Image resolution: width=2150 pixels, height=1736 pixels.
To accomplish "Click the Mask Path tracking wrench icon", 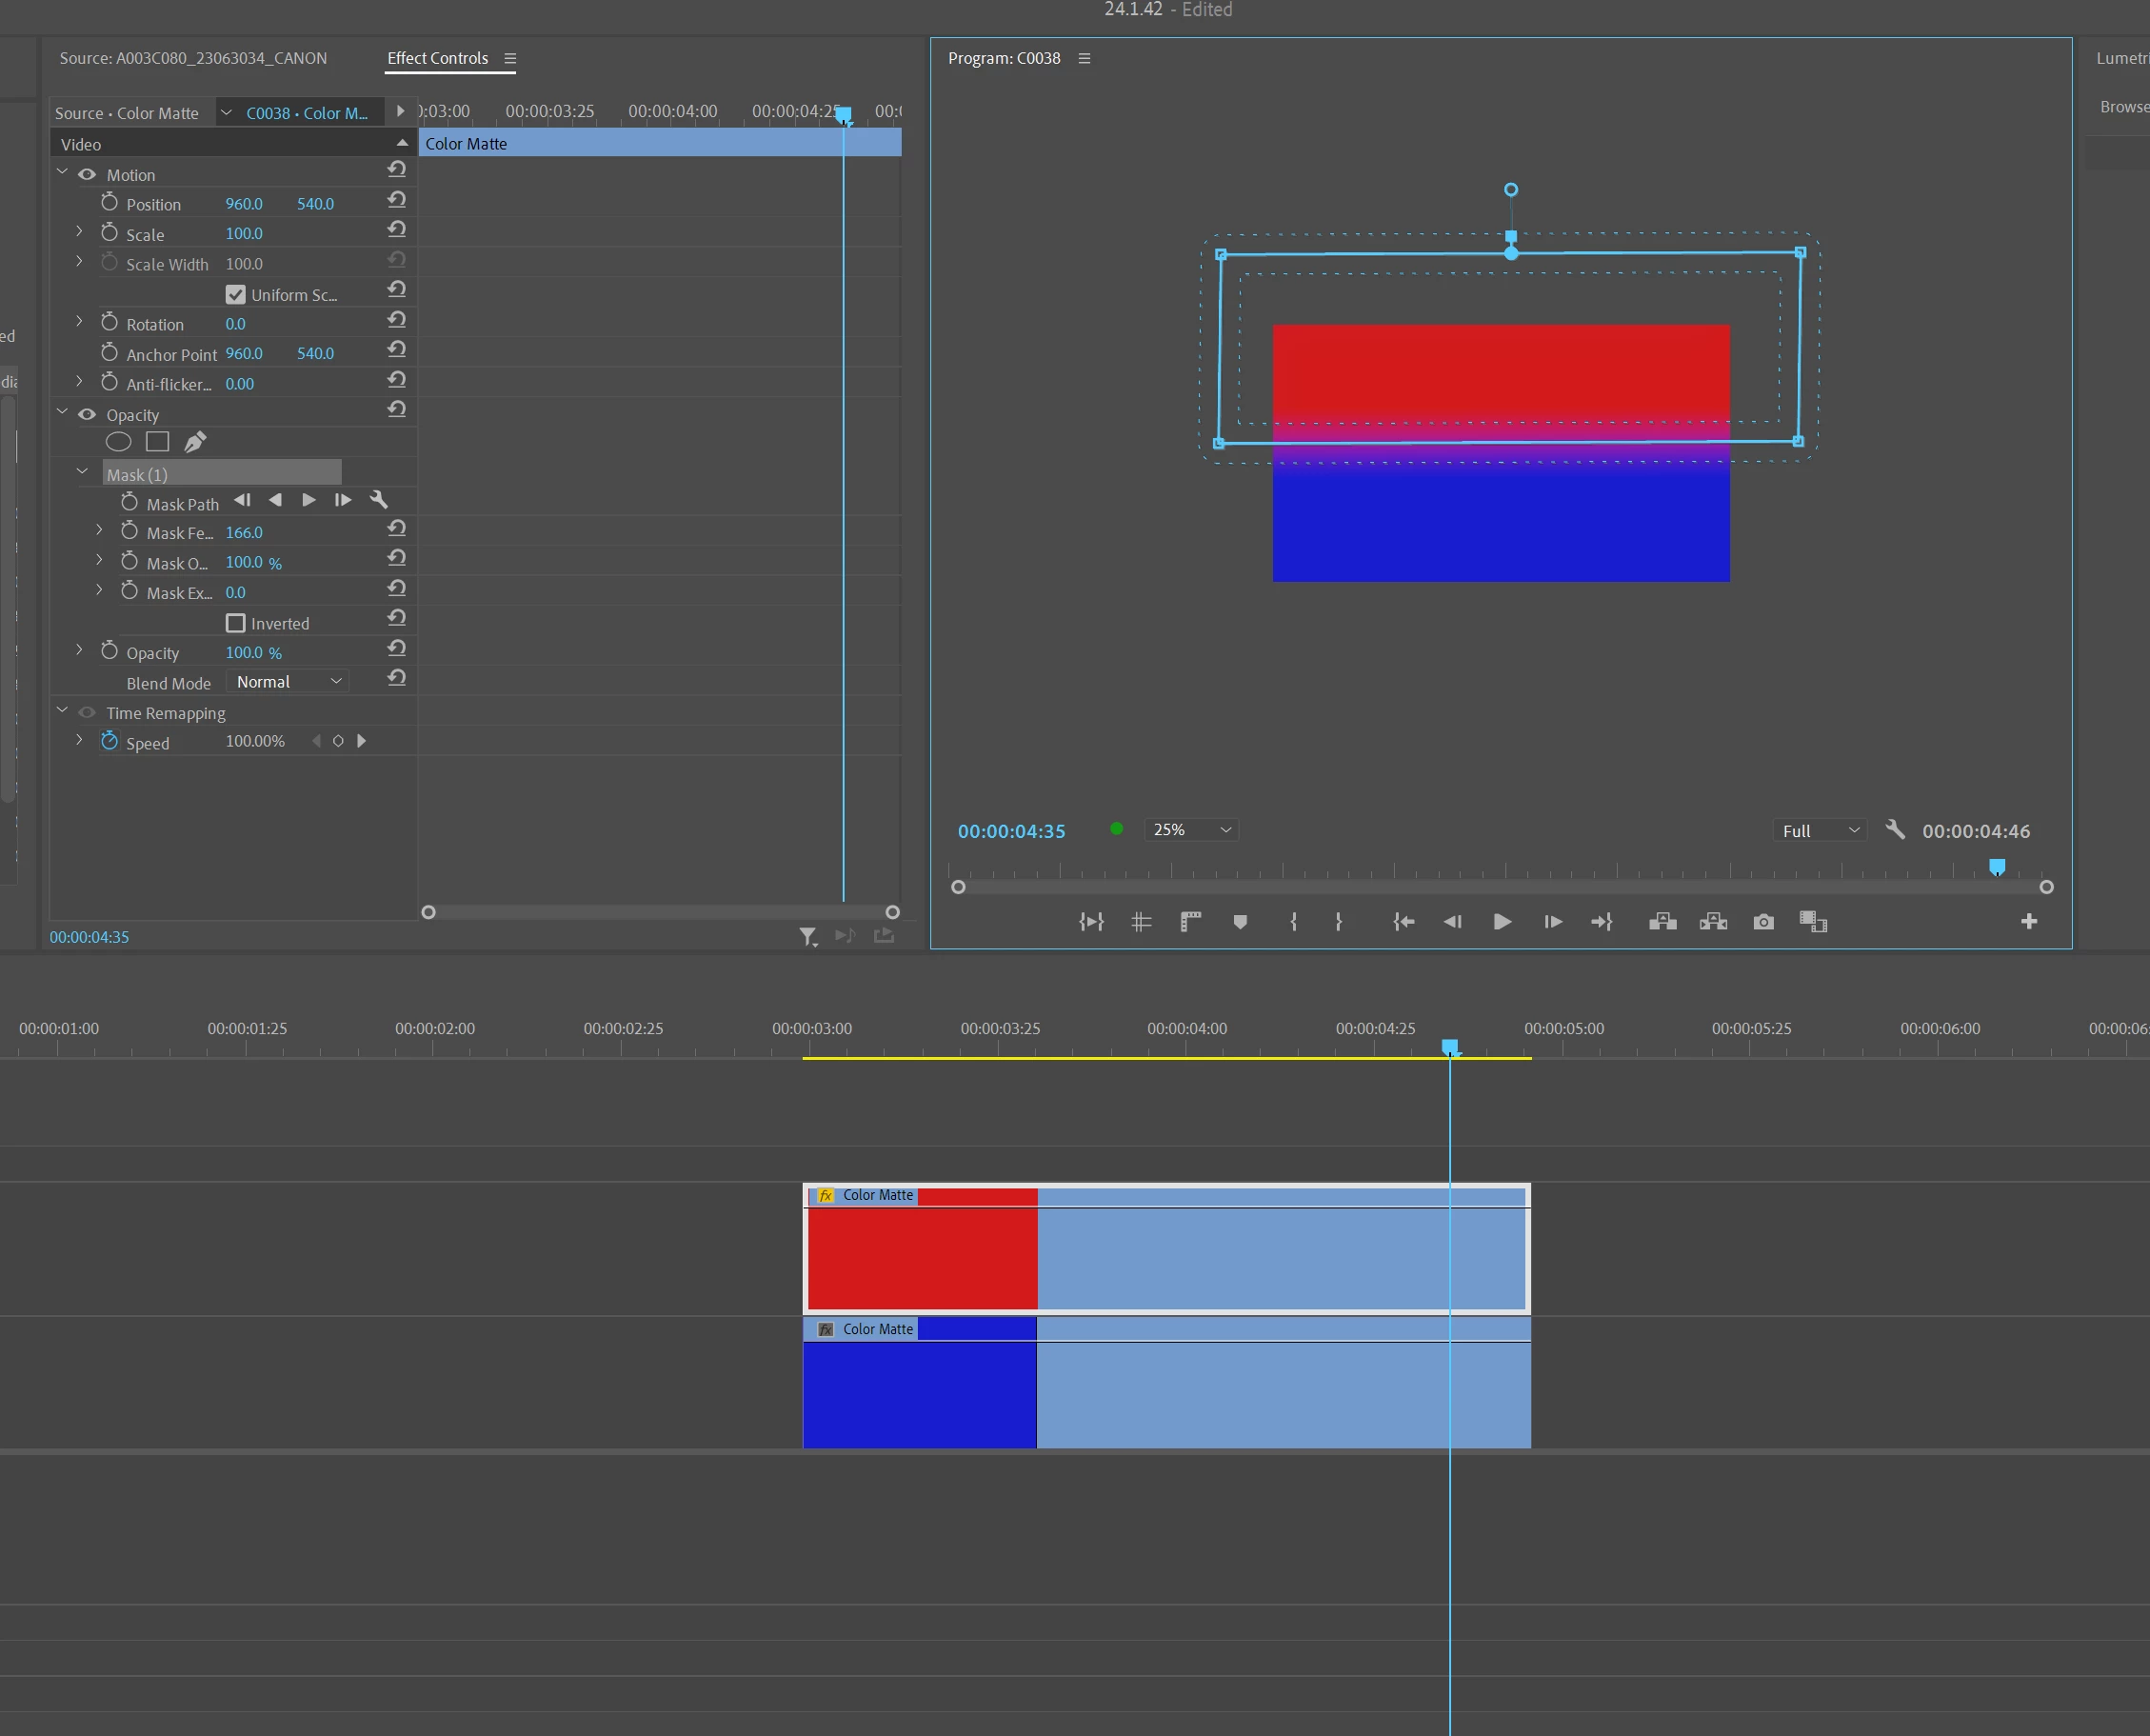I will 379,500.
